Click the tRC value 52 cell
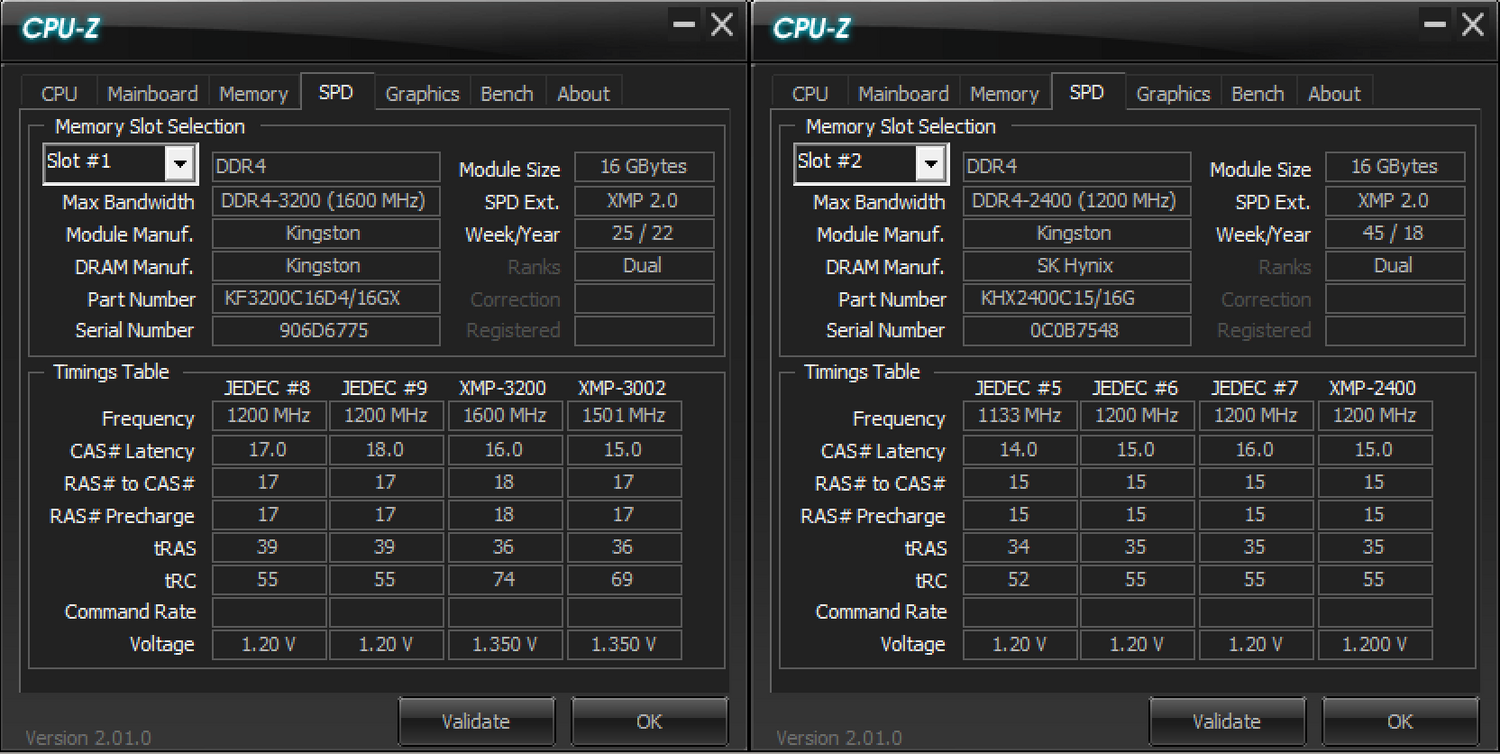The image size is (1500, 754). tap(1019, 580)
